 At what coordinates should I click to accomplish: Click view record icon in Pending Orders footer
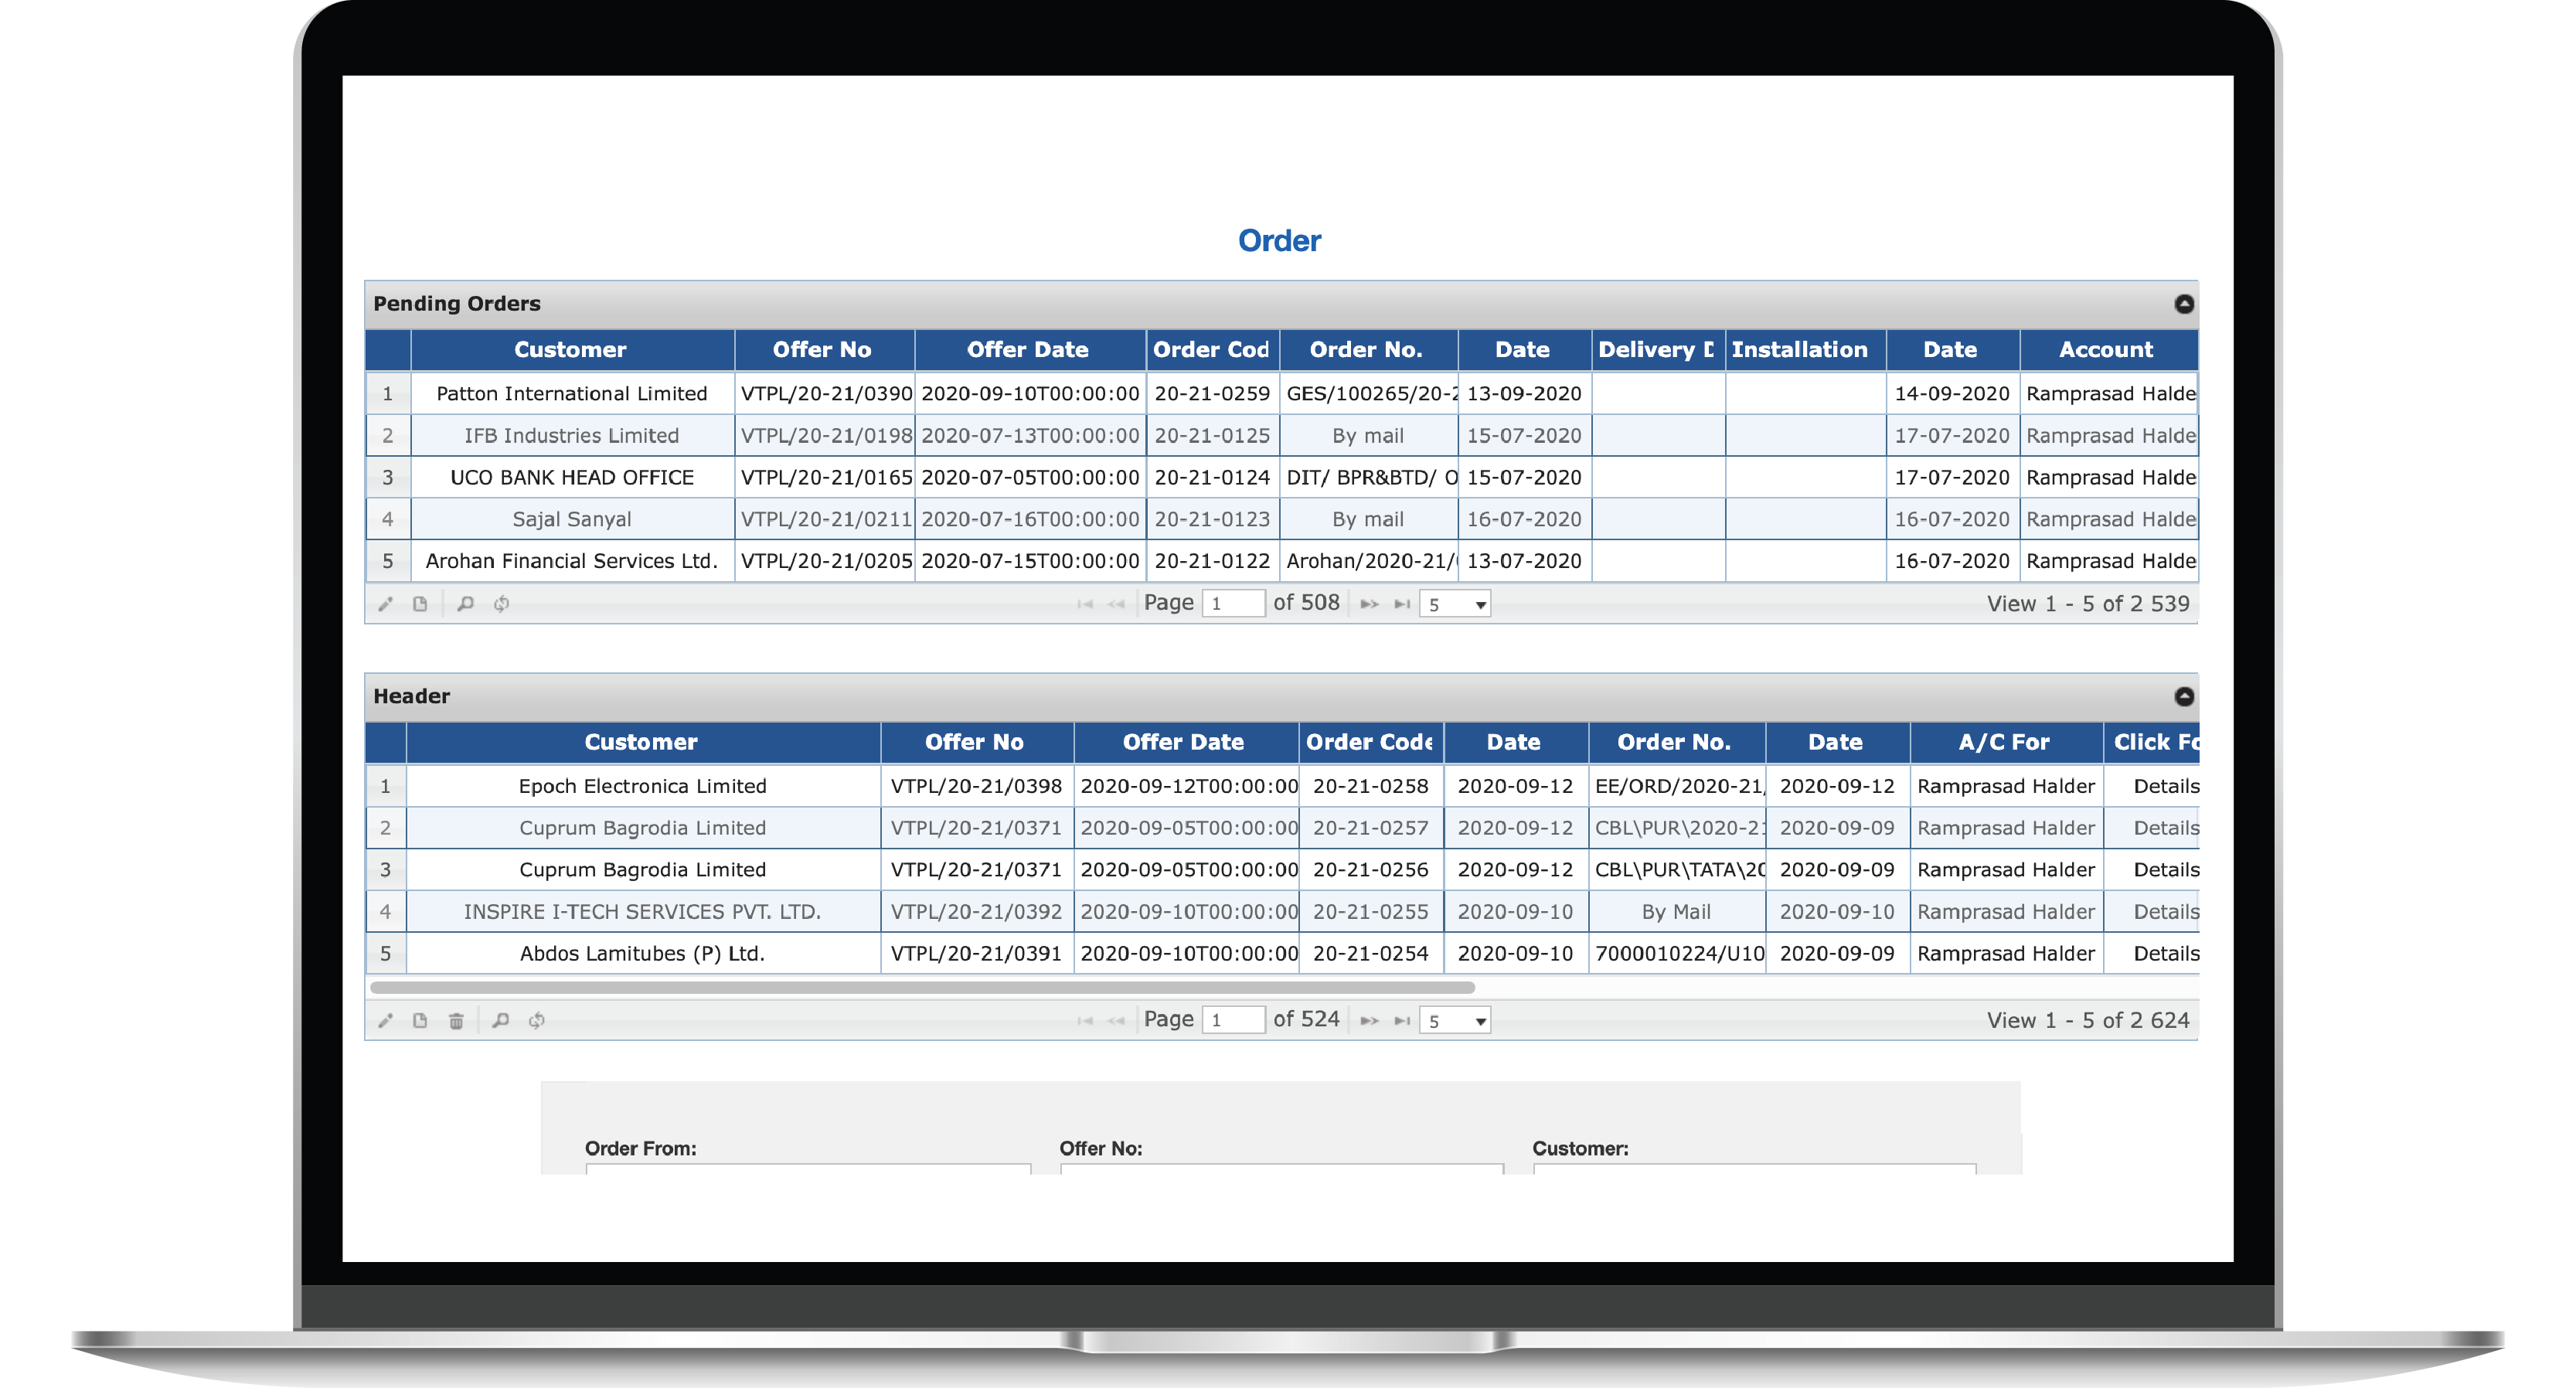coord(420,604)
